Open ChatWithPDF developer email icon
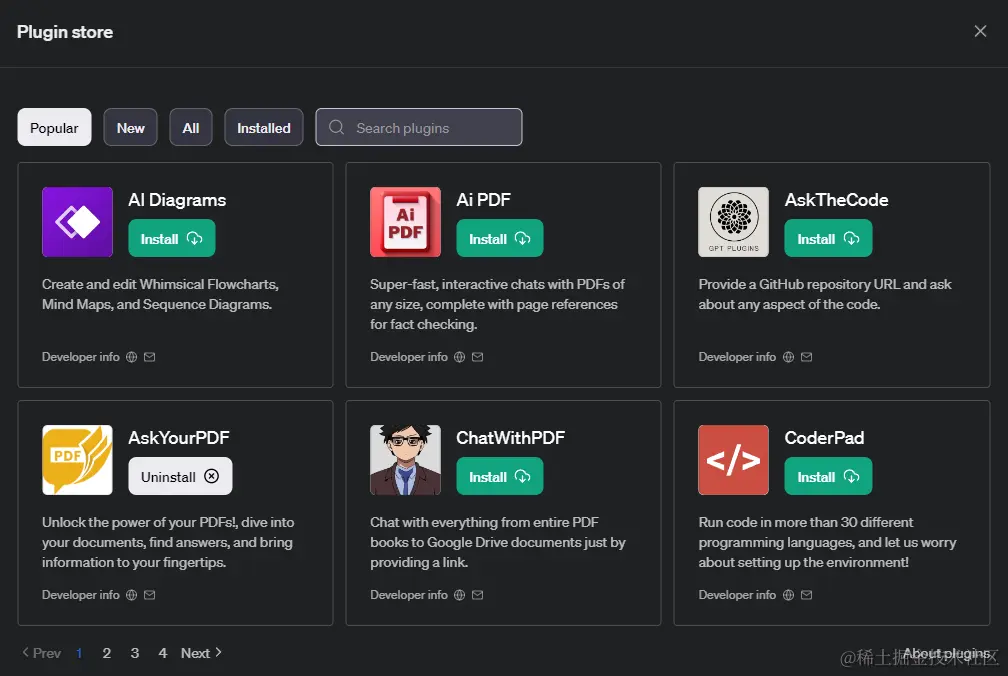This screenshot has height=676, width=1008. pos(478,595)
